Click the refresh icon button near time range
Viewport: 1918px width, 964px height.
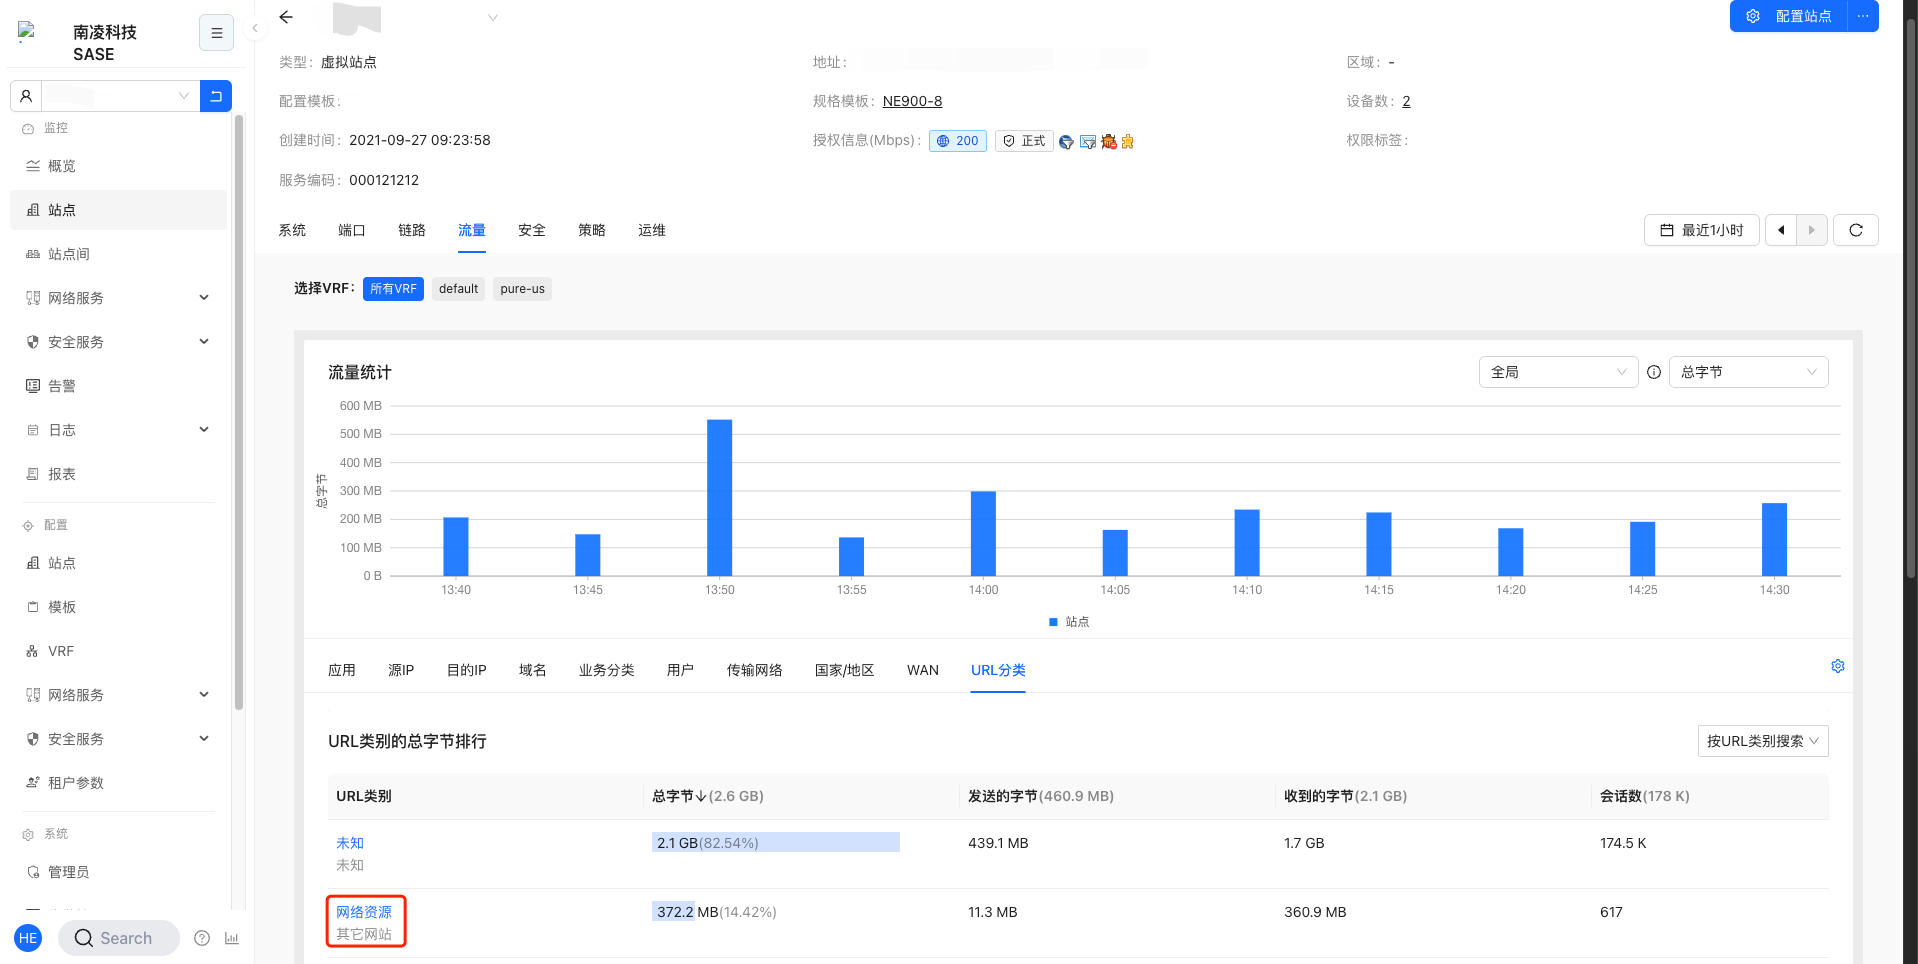tap(1856, 230)
